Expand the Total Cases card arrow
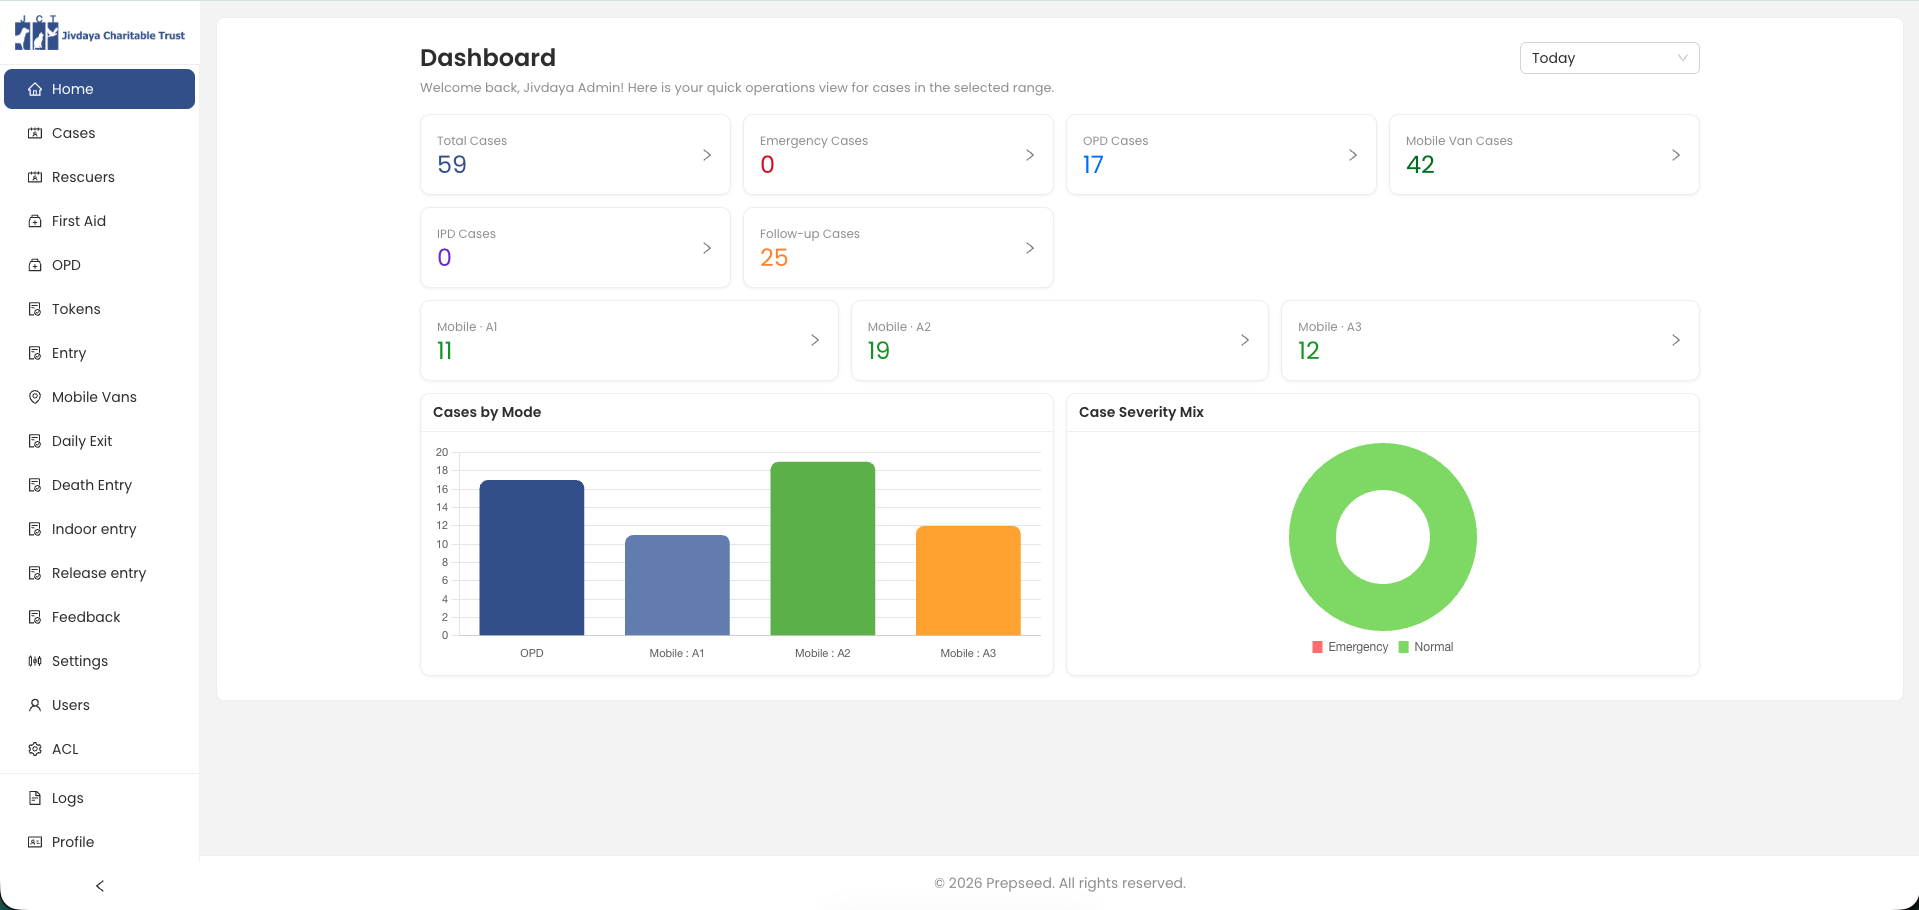 point(707,155)
